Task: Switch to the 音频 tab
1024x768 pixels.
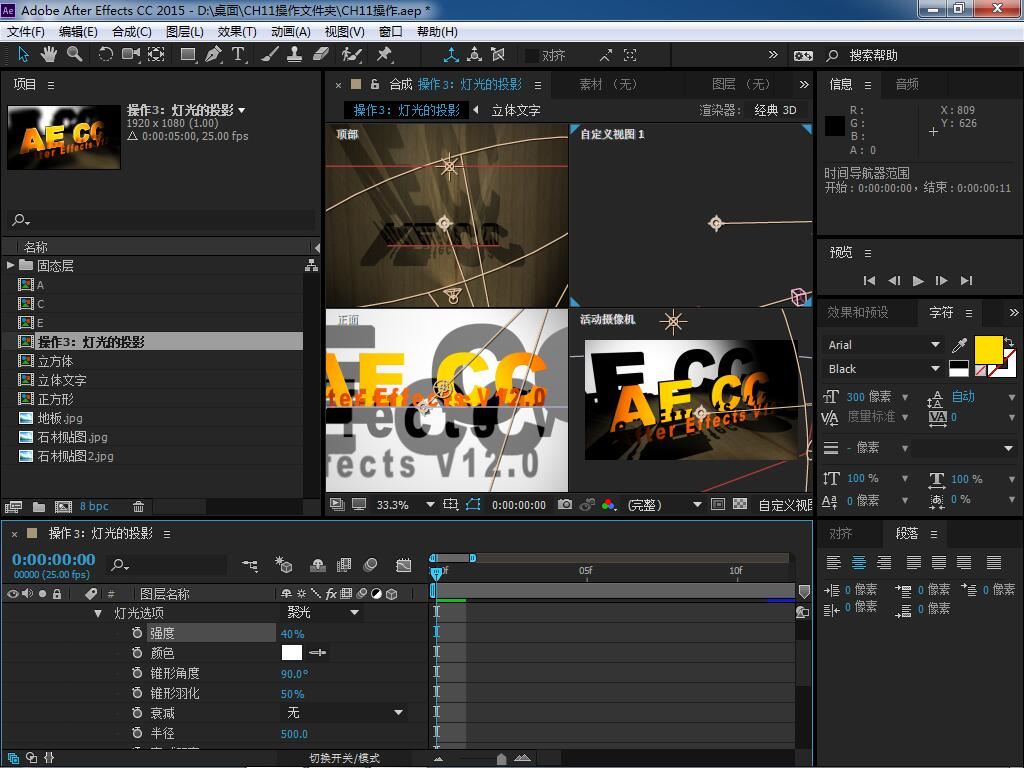Action: tap(906, 84)
